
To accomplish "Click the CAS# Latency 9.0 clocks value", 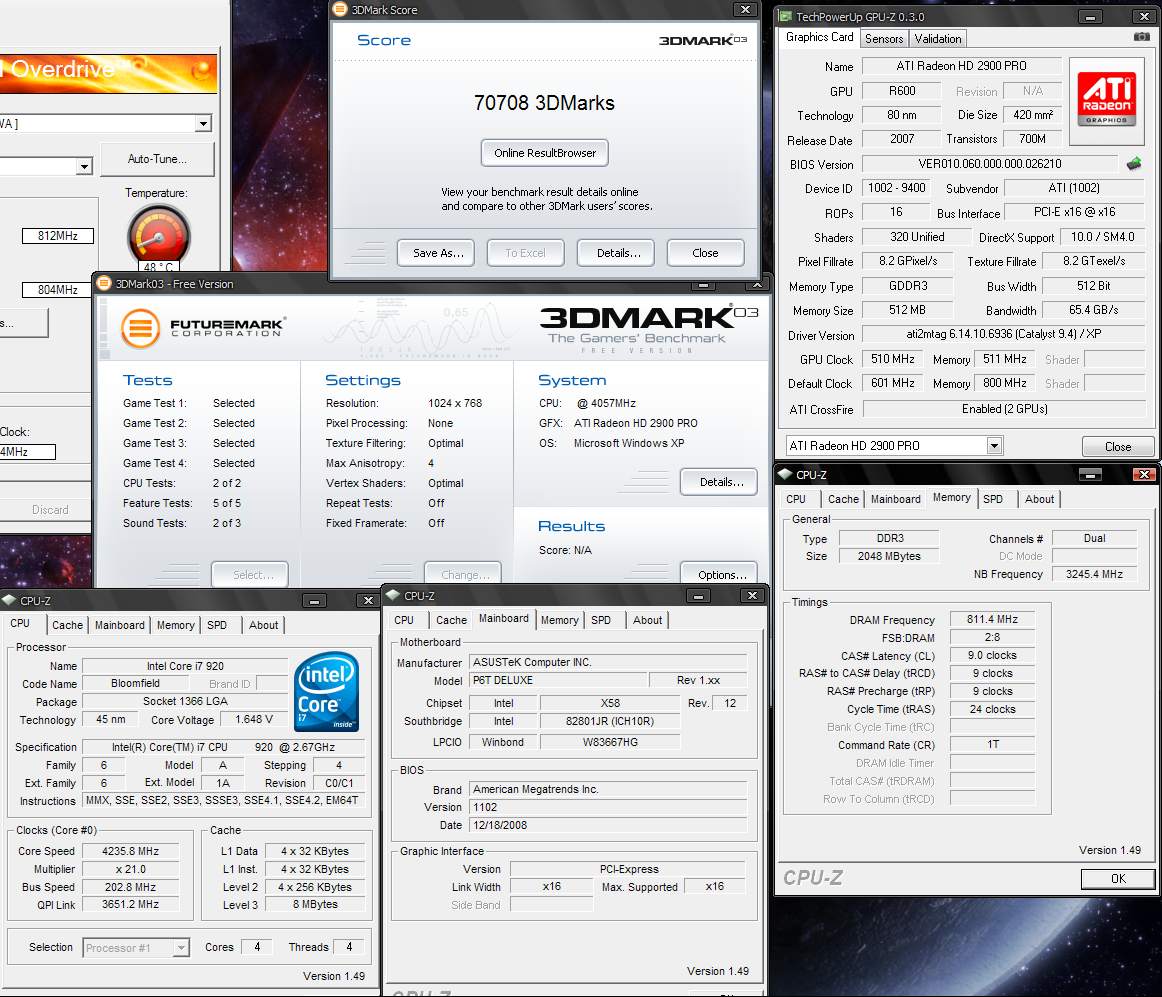I will pyautogui.click(x=992, y=655).
